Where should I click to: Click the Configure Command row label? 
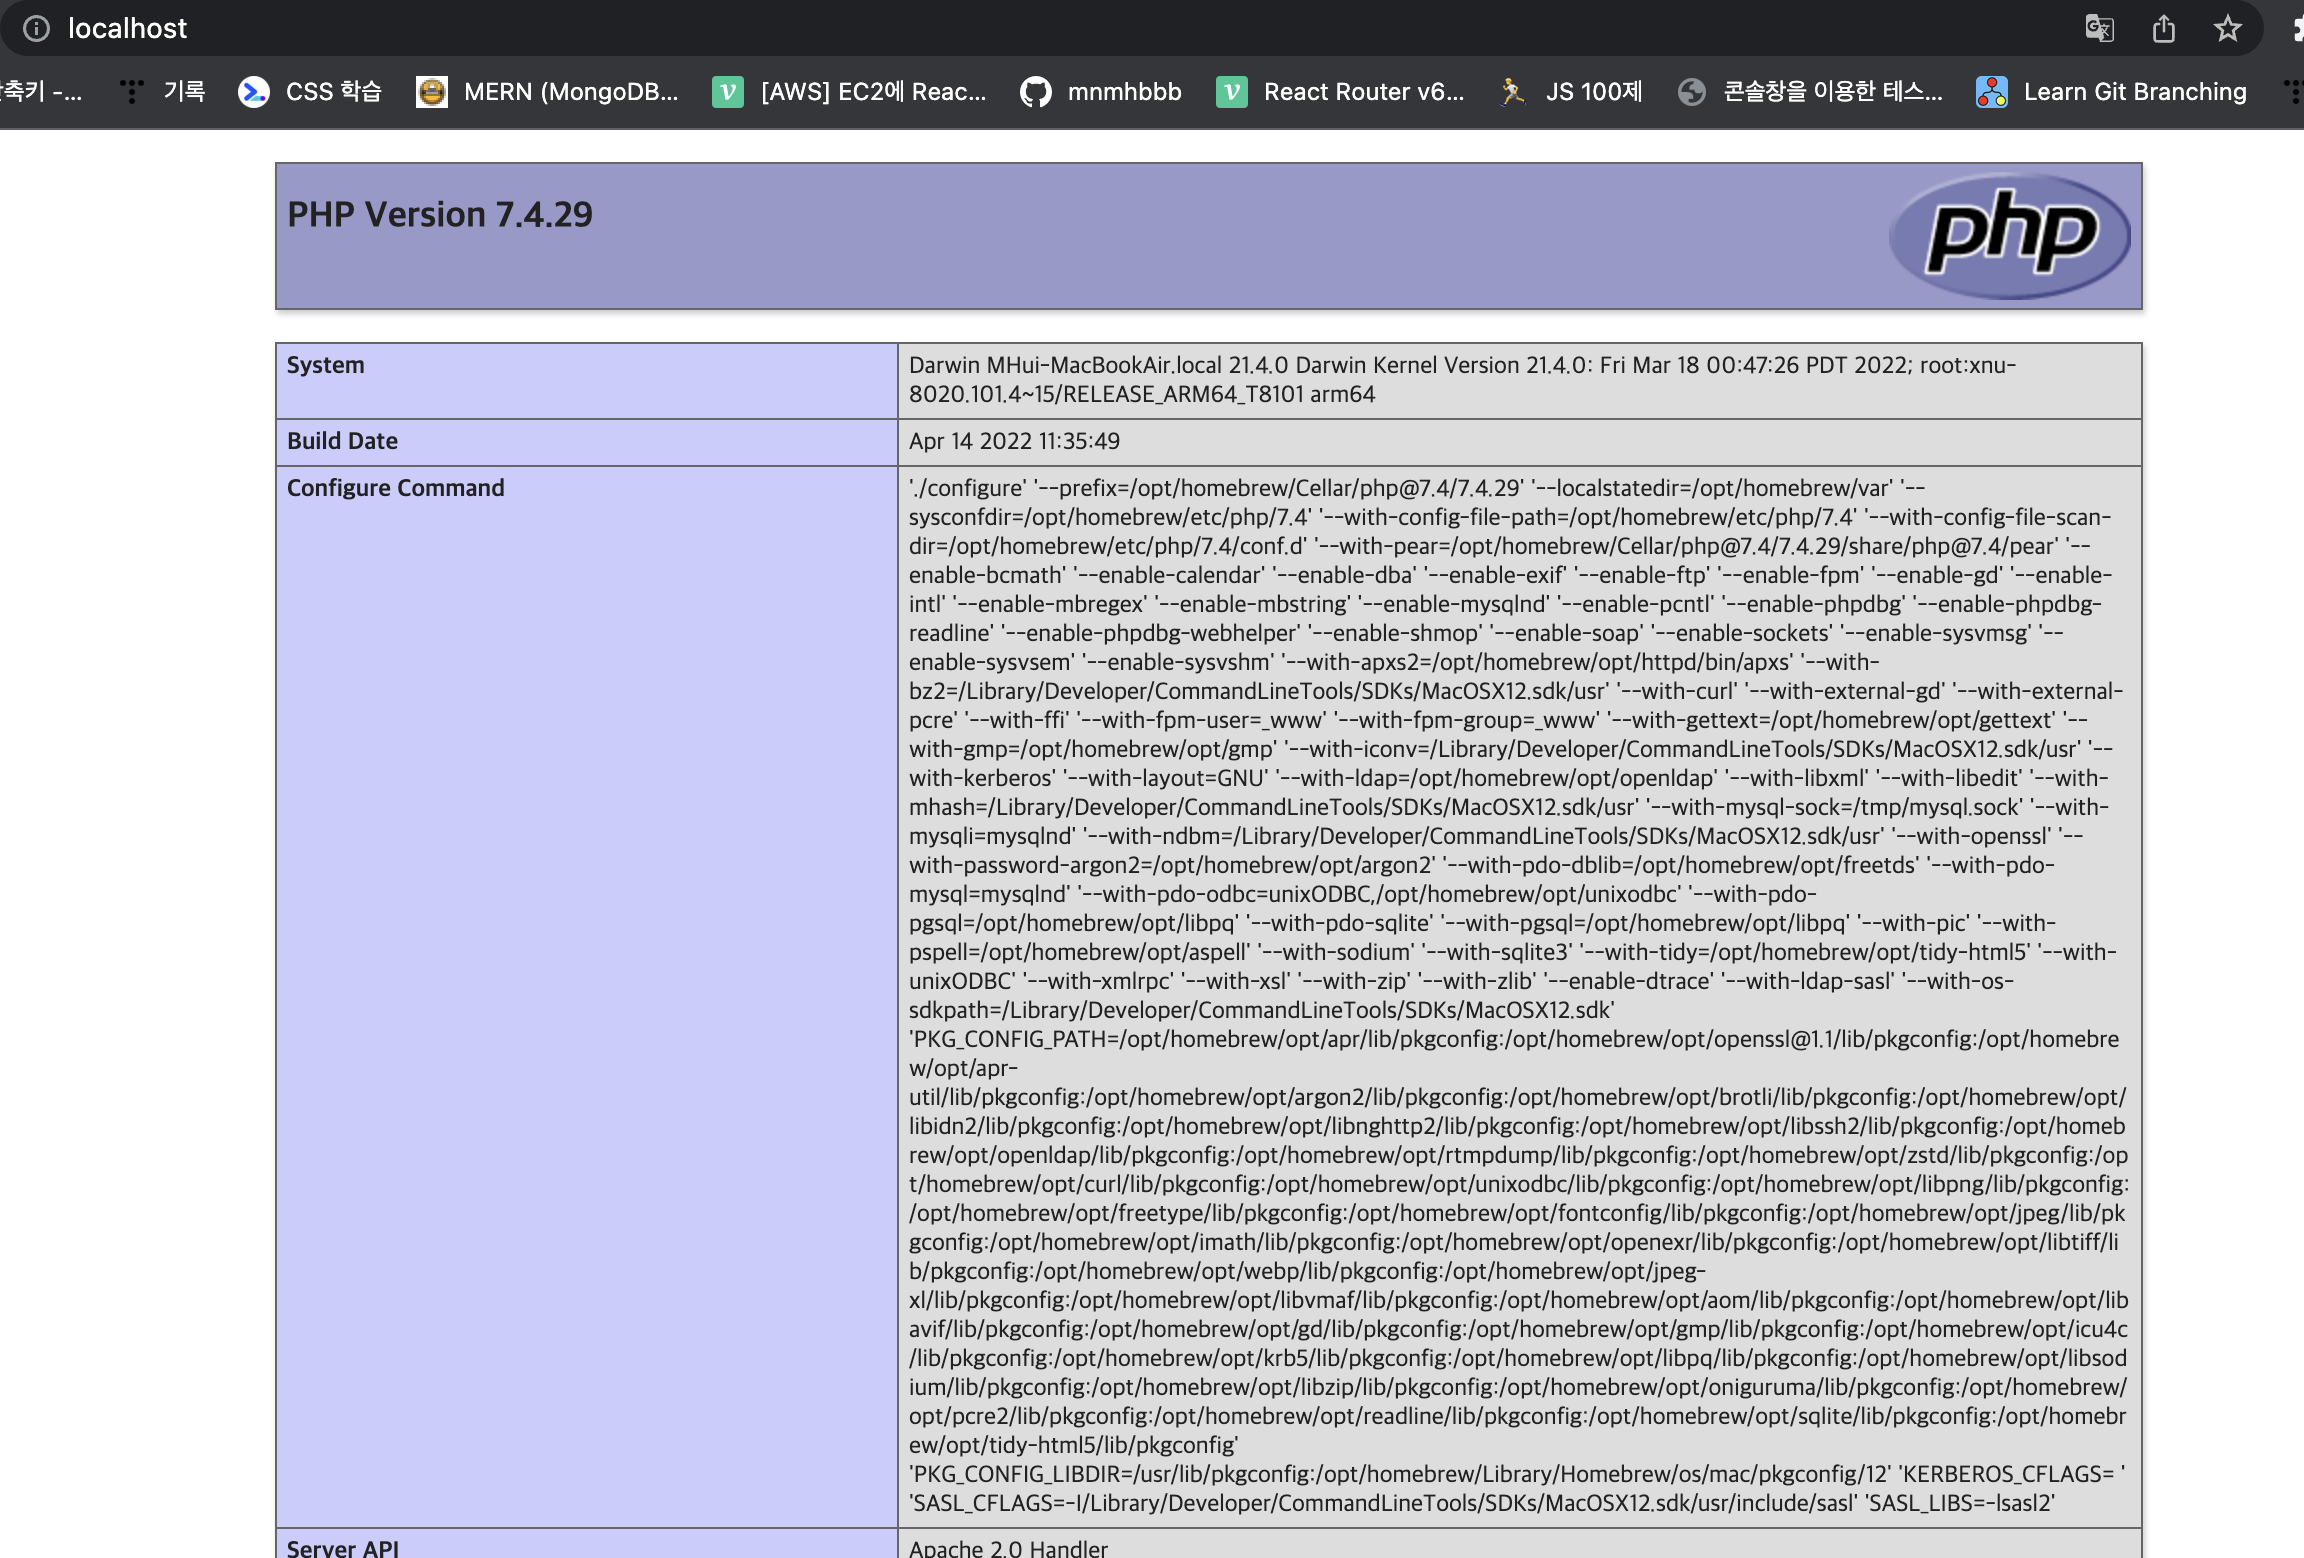pyautogui.click(x=395, y=488)
